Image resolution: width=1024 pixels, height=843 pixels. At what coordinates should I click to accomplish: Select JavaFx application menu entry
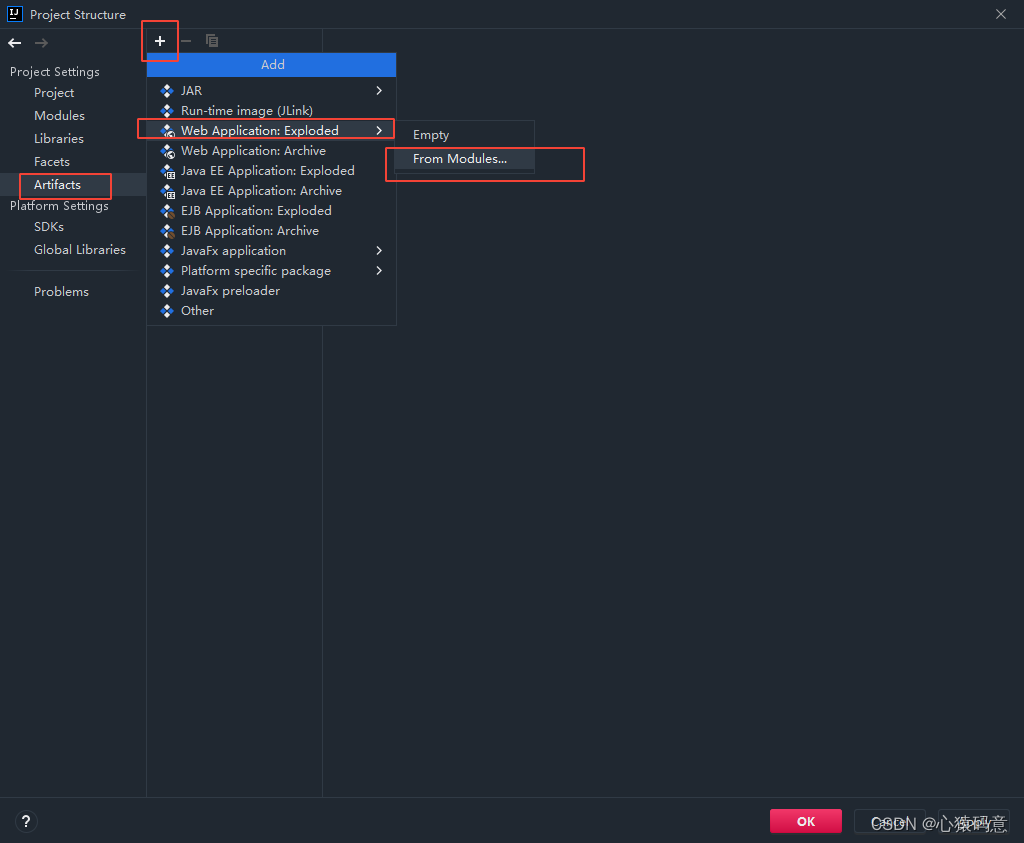pos(271,251)
